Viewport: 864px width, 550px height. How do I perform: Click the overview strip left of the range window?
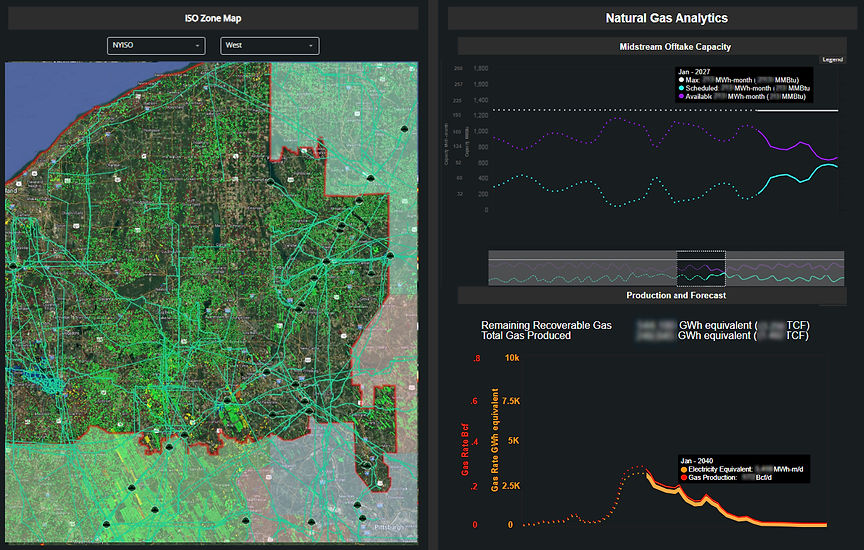click(582, 268)
